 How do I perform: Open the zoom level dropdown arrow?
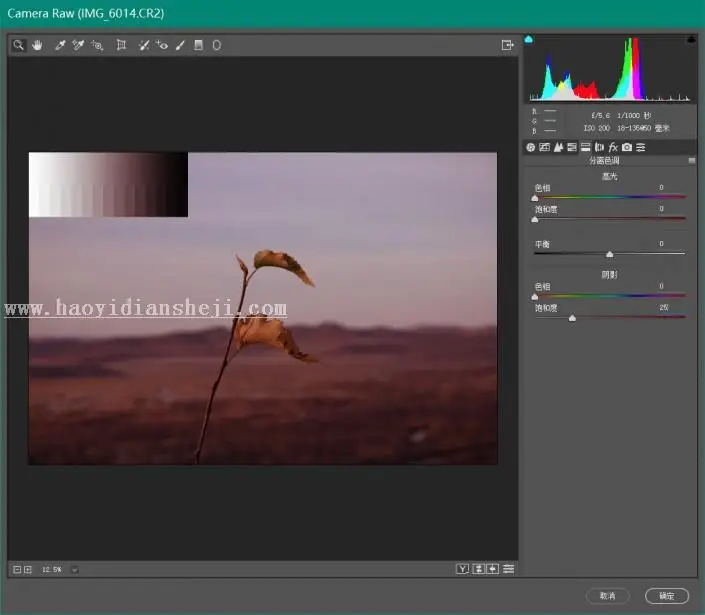75,570
